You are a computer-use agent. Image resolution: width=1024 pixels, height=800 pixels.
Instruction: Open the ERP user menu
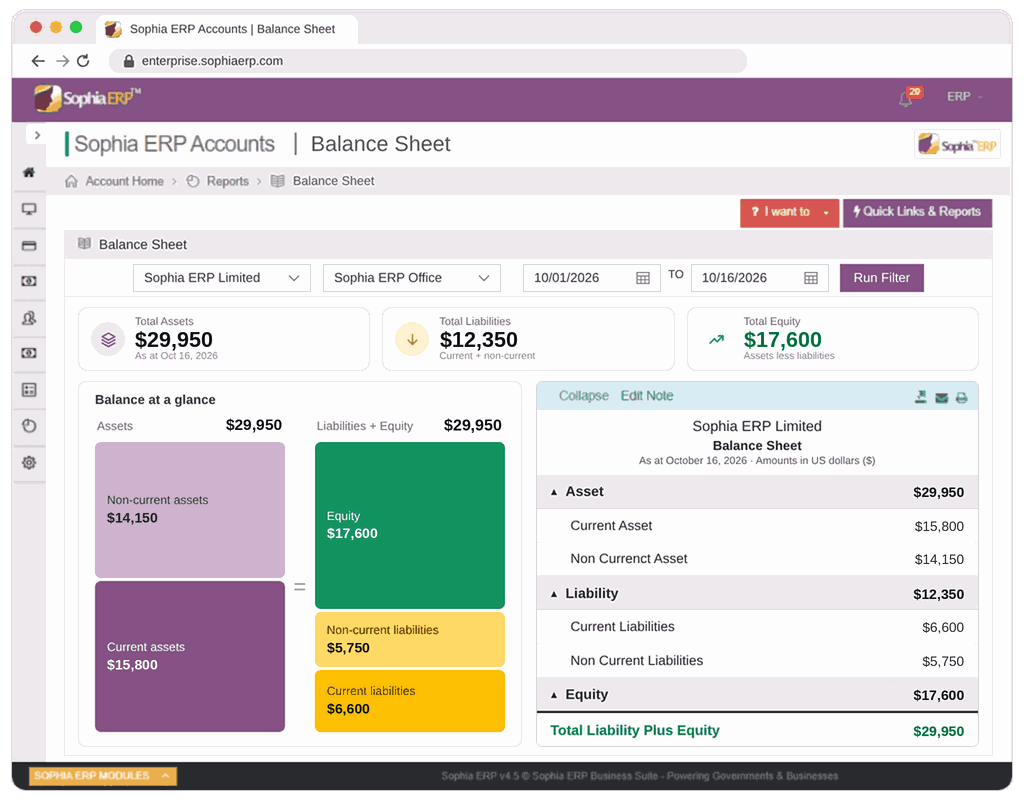tap(965, 97)
